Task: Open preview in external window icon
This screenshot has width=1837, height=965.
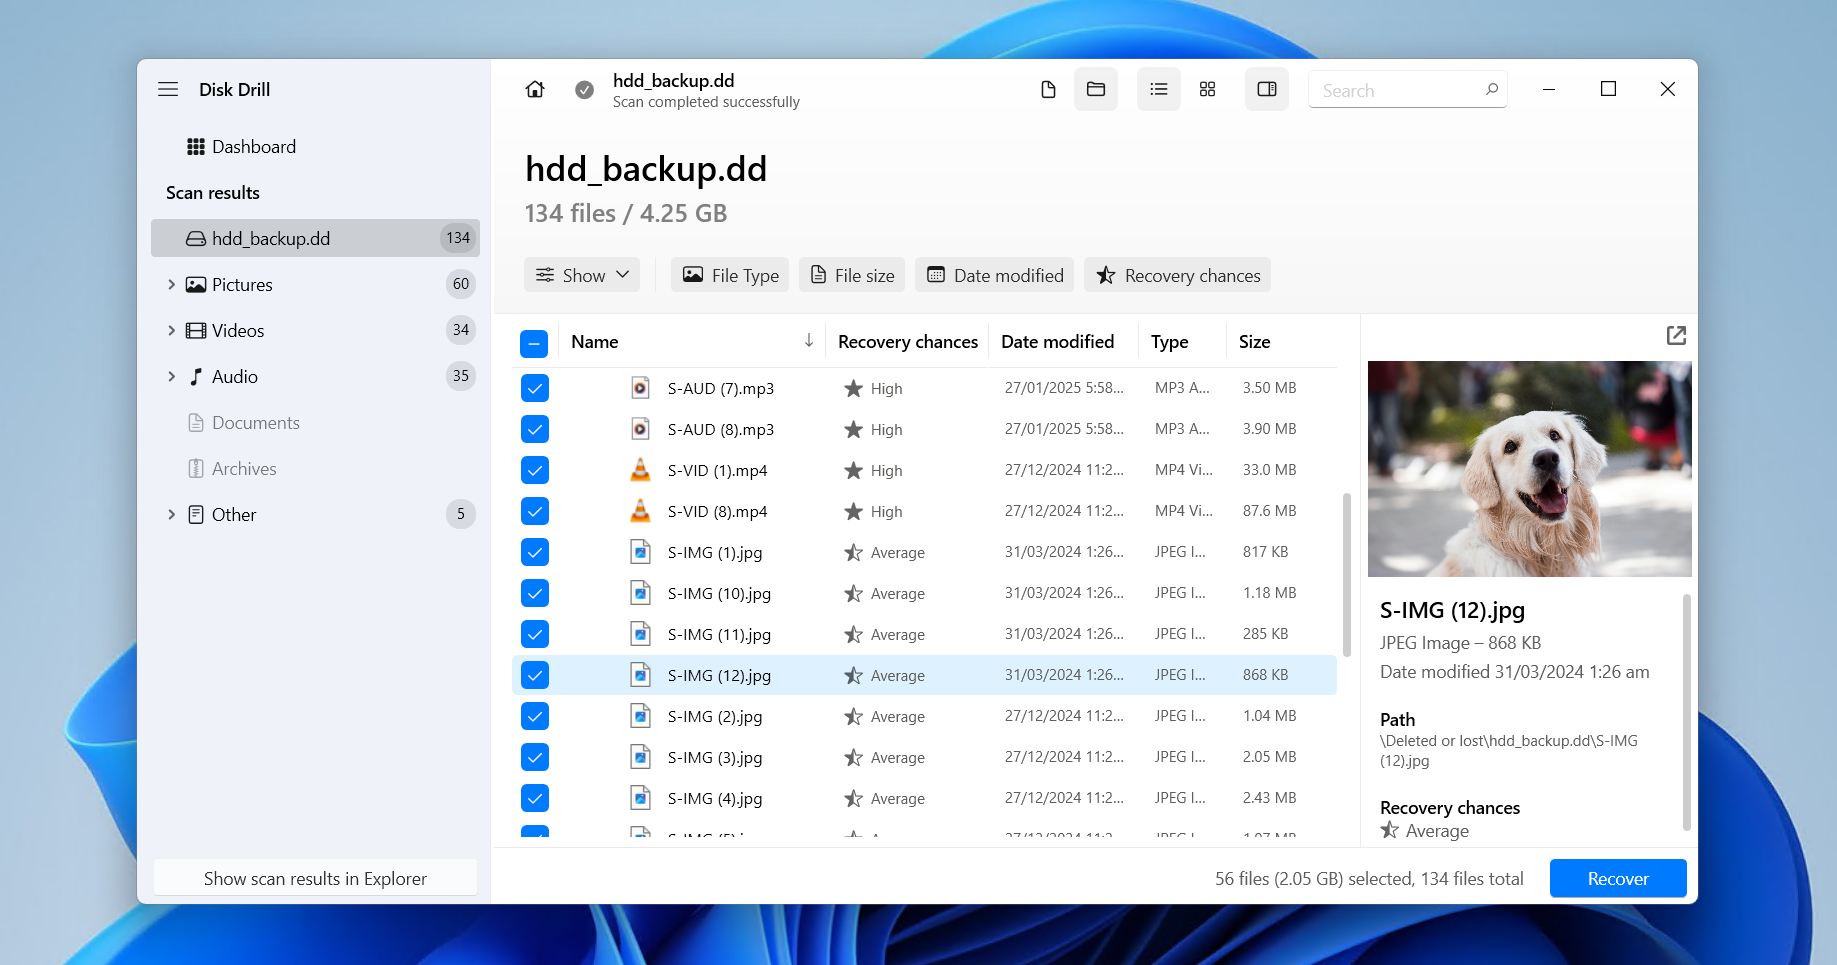Action: pyautogui.click(x=1676, y=336)
